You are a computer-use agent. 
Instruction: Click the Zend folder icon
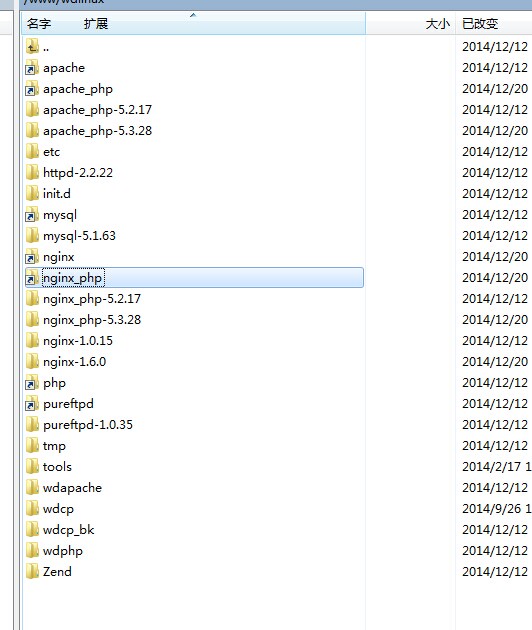click(32, 571)
